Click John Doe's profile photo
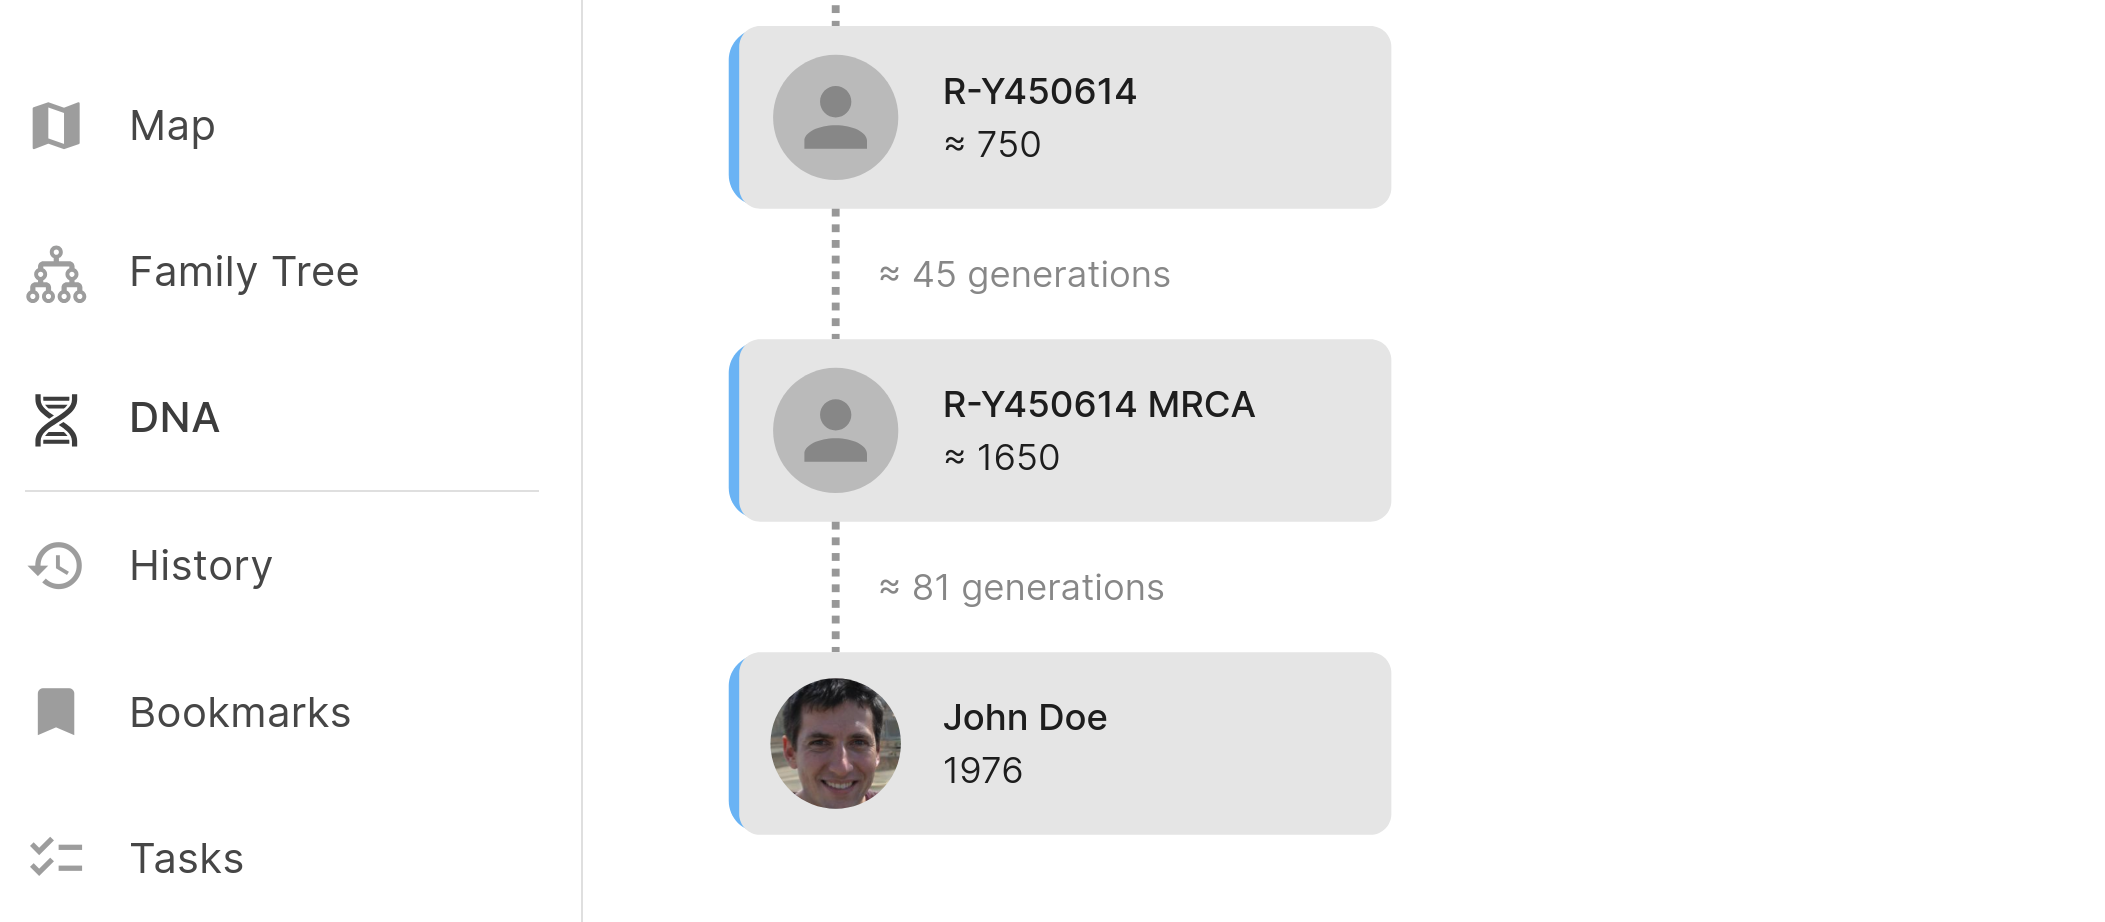2105x922 pixels. click(835, 743)
